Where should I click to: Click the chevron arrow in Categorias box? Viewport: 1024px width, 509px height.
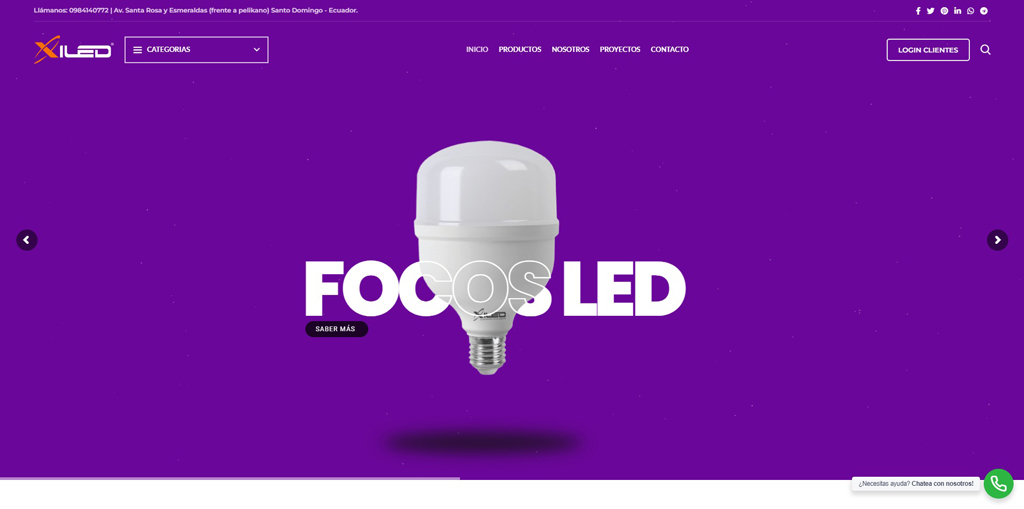[257, 50]
